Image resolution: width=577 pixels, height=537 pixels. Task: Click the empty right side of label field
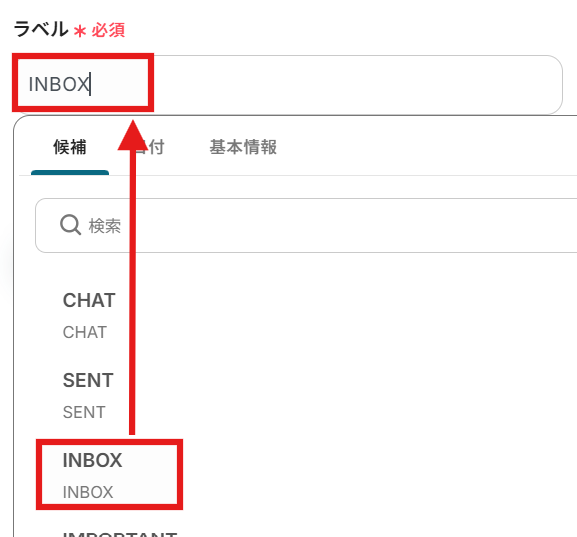click(357, 84)
